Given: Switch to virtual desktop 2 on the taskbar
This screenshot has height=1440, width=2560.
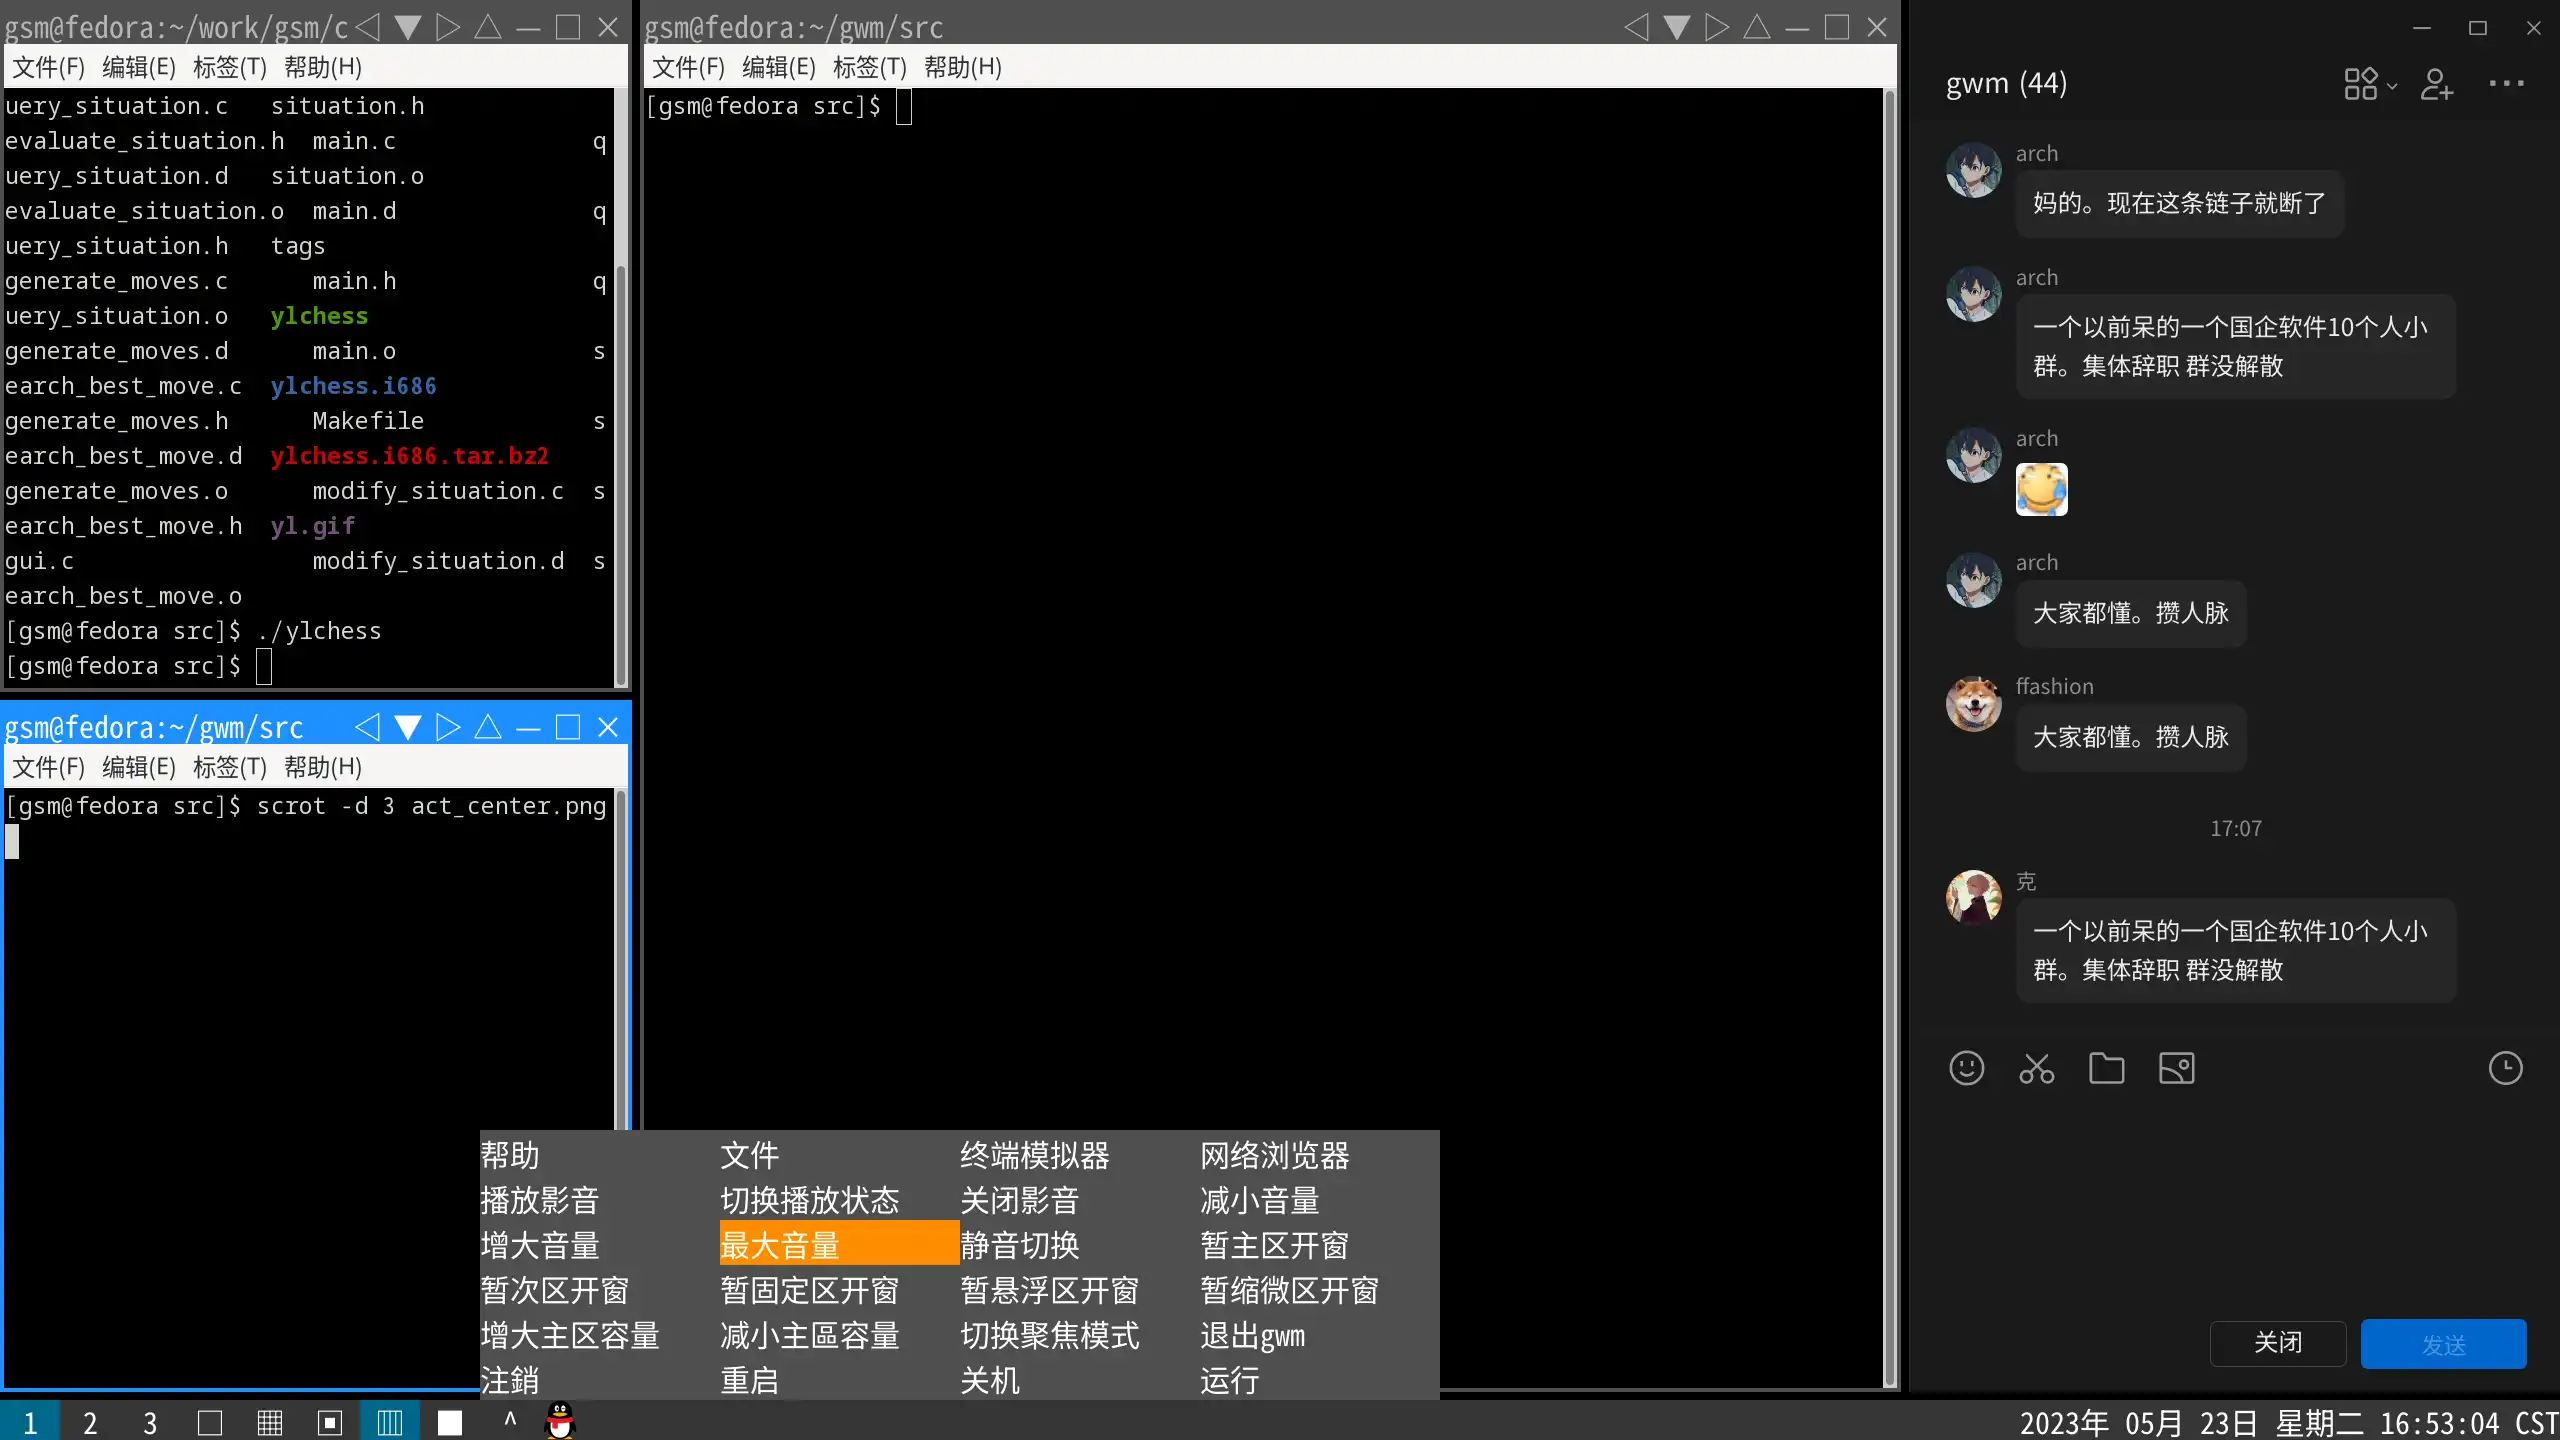Looking at the screenshot, I should [x=90, y=1422].
